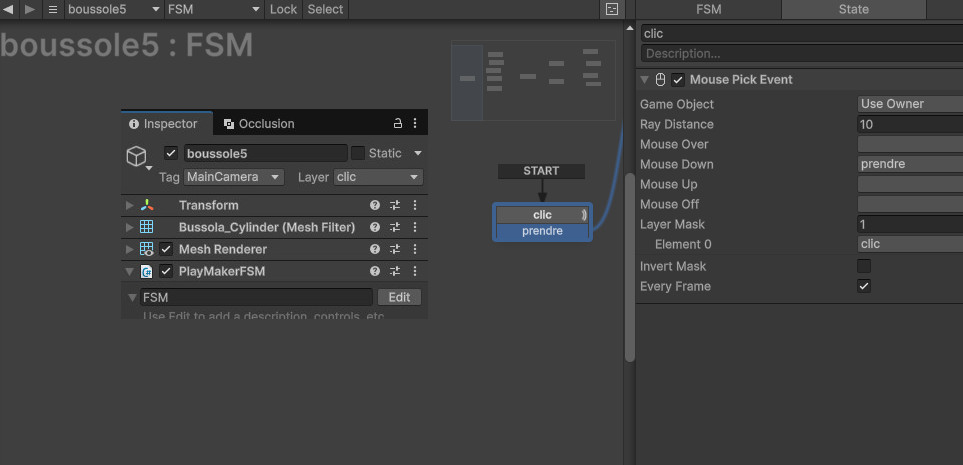Toggle the minimap icon in the toolbar
963x465 pixels.
[x=611, y=9]
